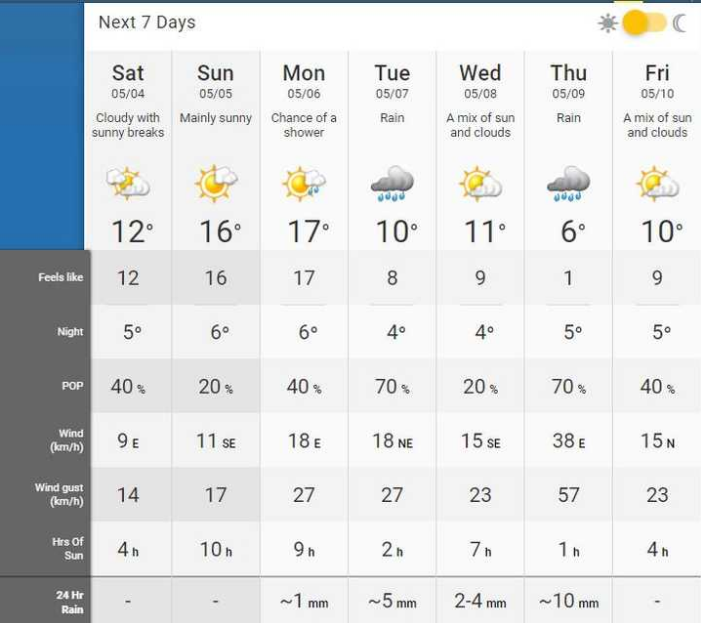Click the sun icon beside the toggle
Image resolution: width=701 pixels, height=623 pixels.
[608, 23]
